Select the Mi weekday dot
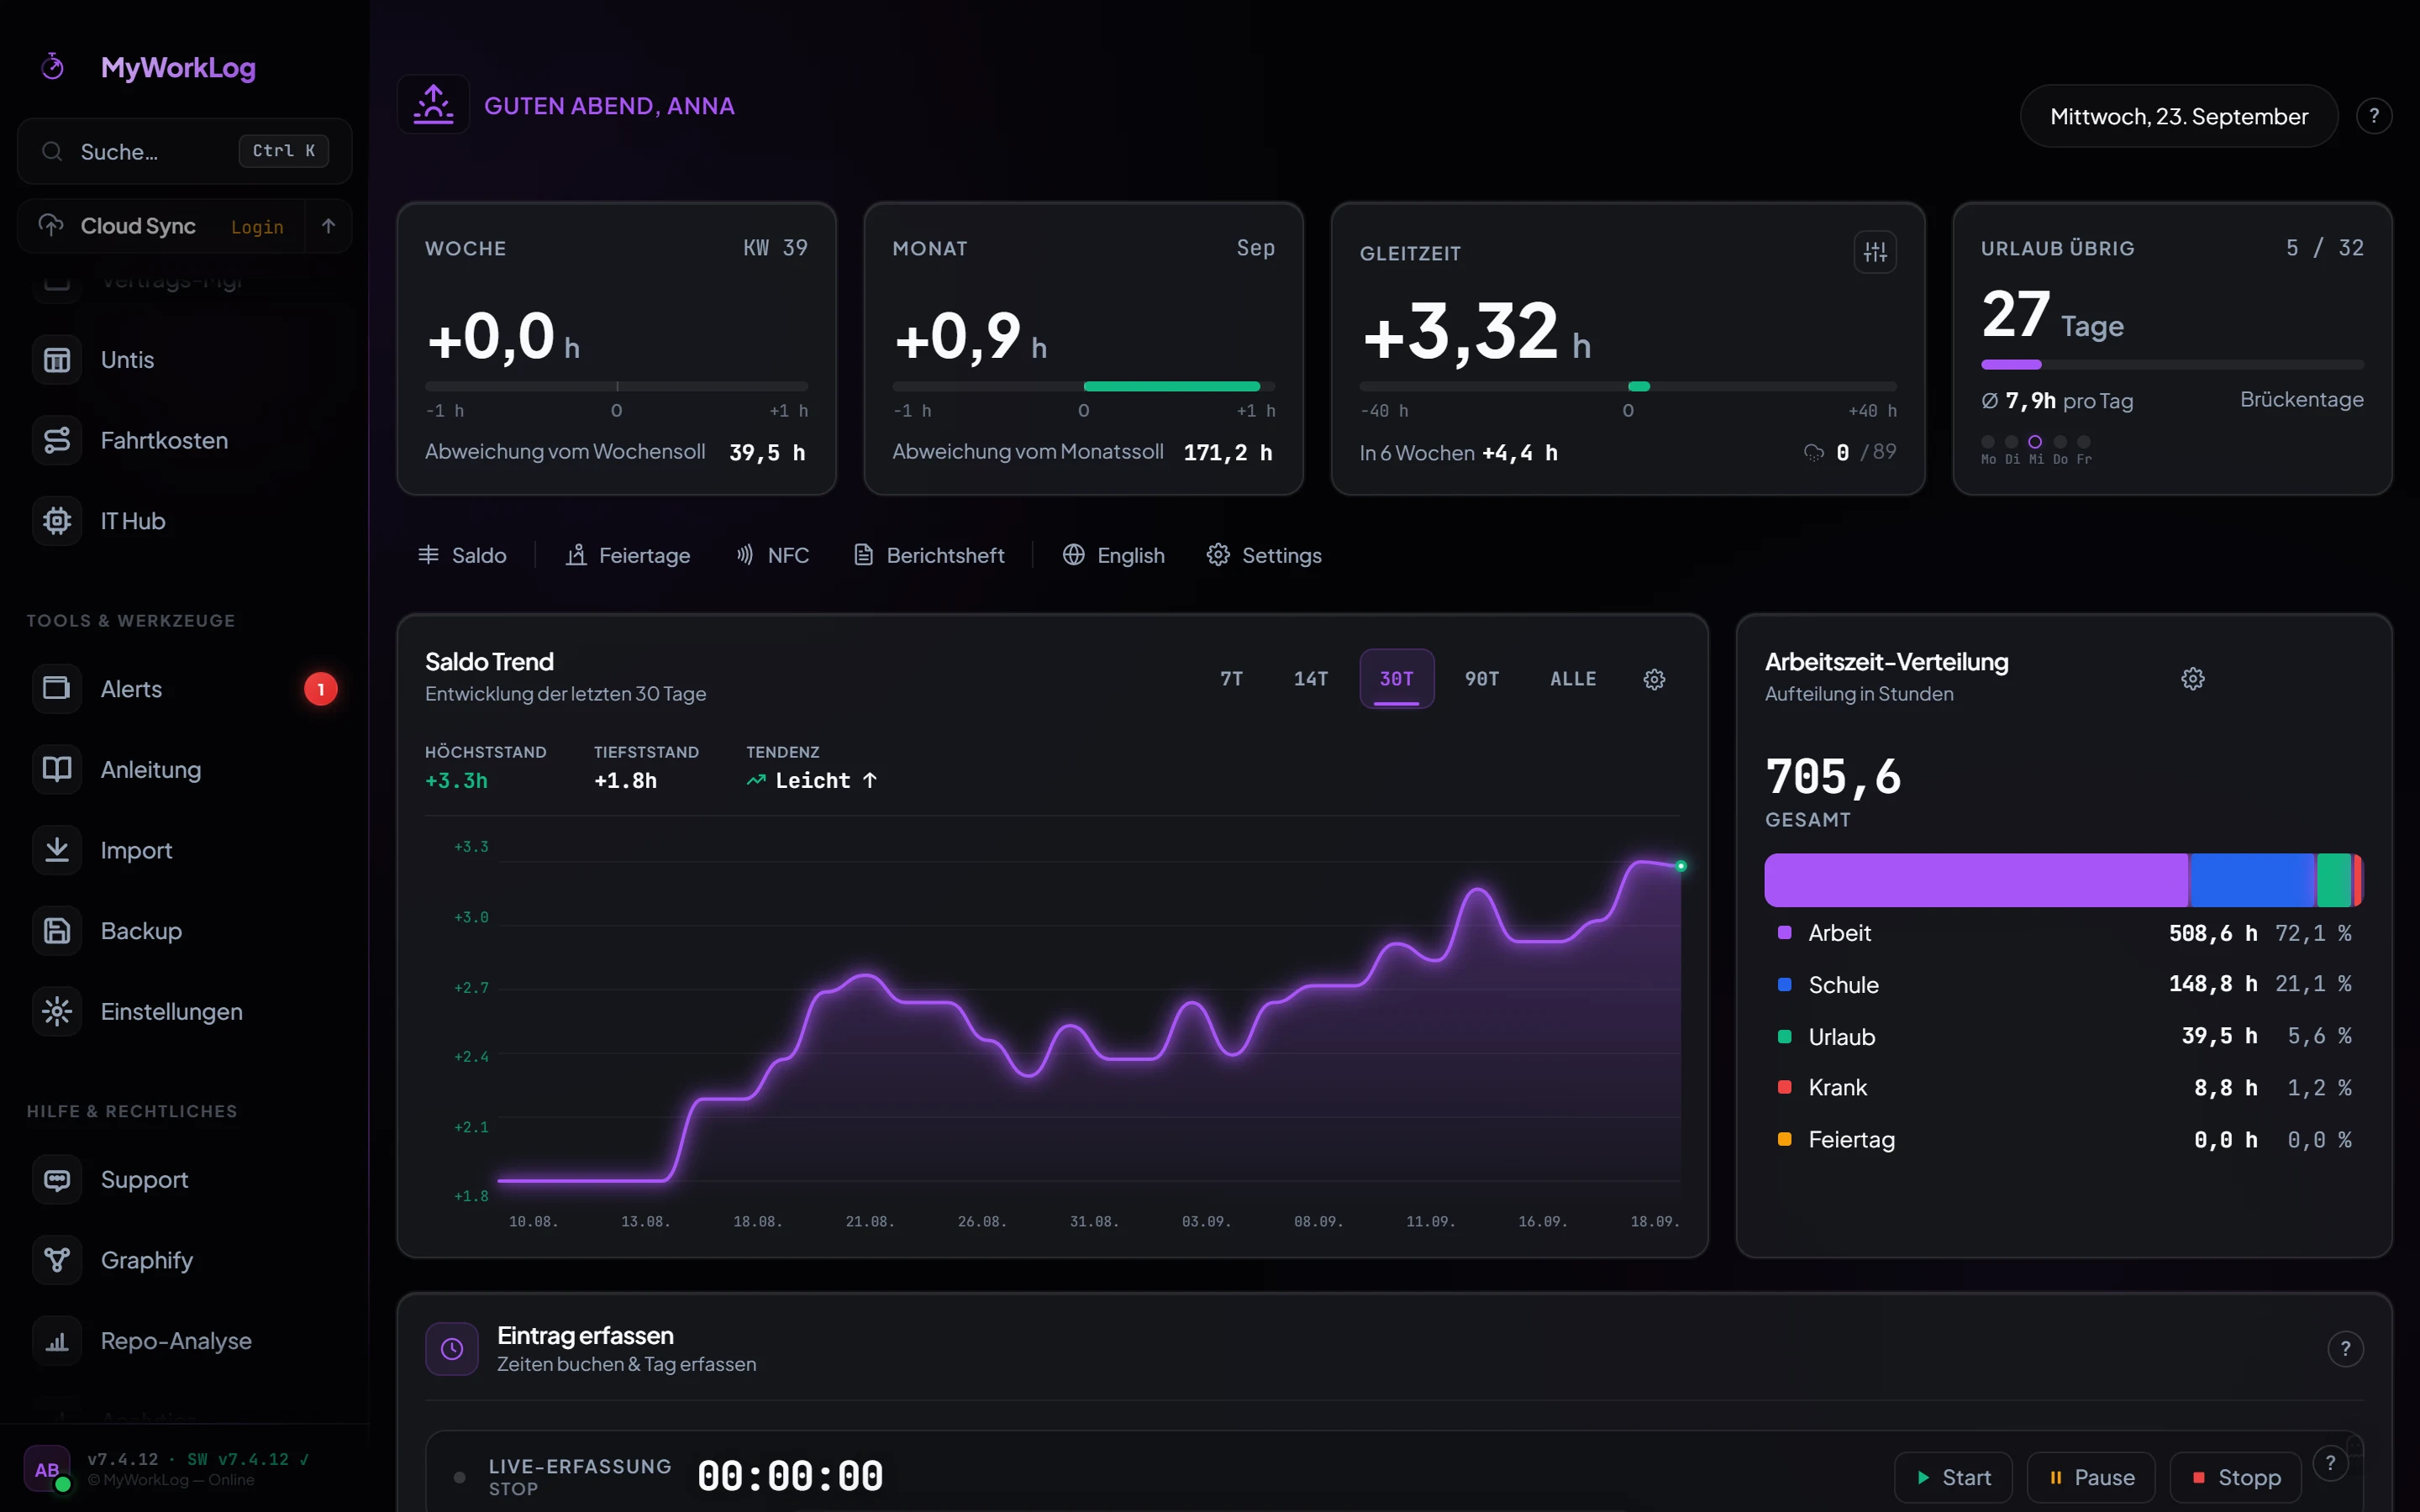The height and width of the screenshot is (1512, 2420). coord(2035,442)
